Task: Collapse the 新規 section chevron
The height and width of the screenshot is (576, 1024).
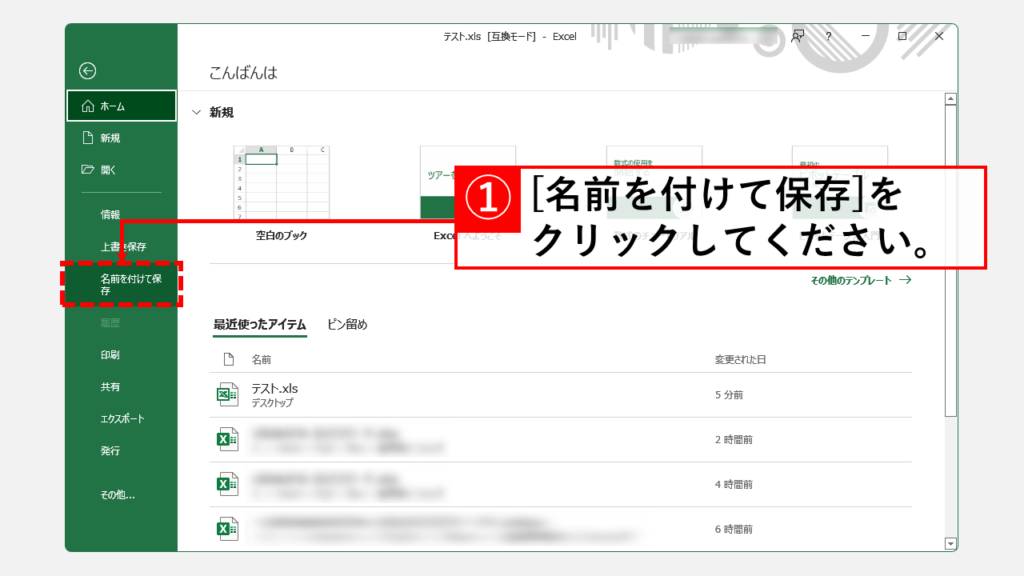Action: pyautogui.click(x=196, y=113)
